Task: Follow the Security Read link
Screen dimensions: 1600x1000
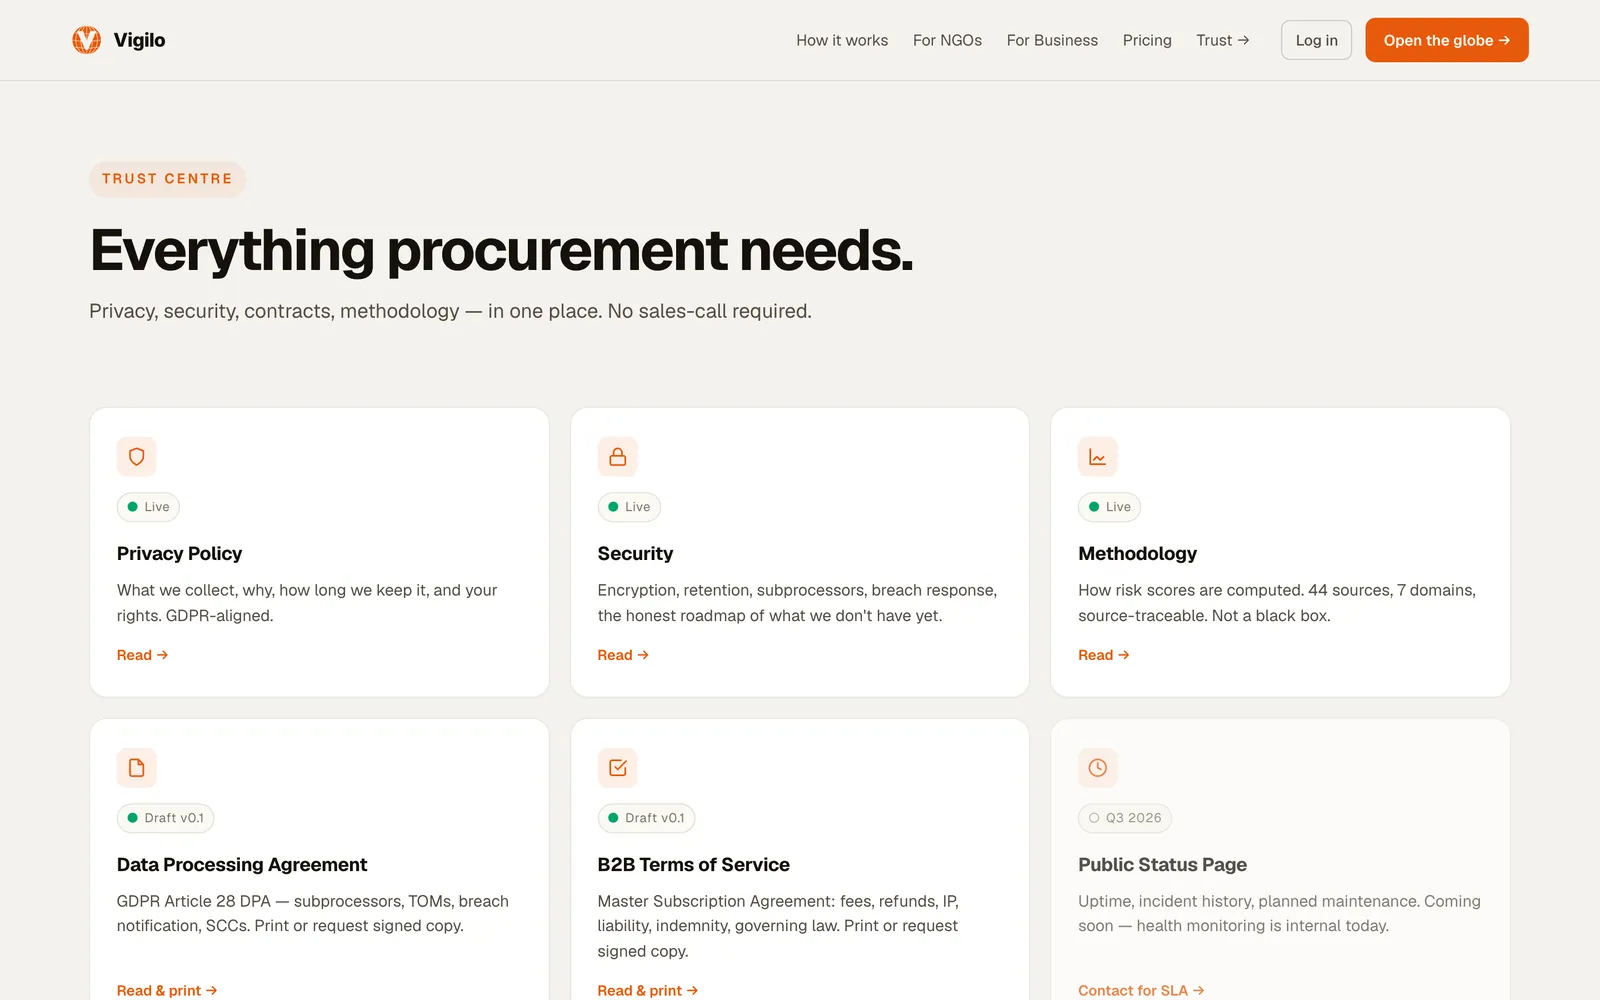Action: 623,655
